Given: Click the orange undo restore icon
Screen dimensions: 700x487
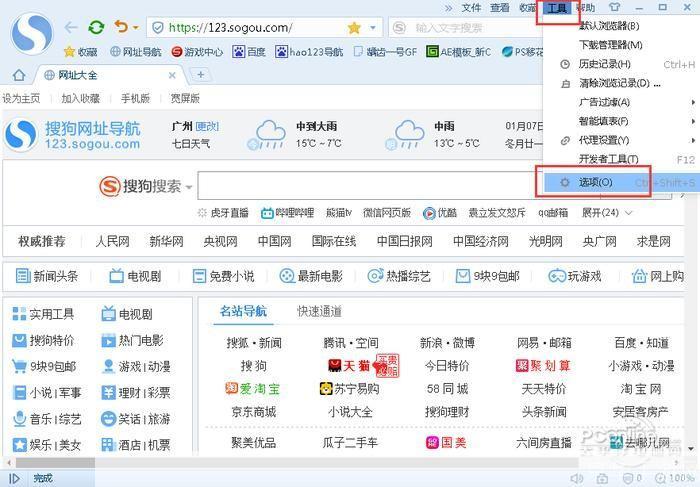Looking at the screenshot, I should (121, 27).
